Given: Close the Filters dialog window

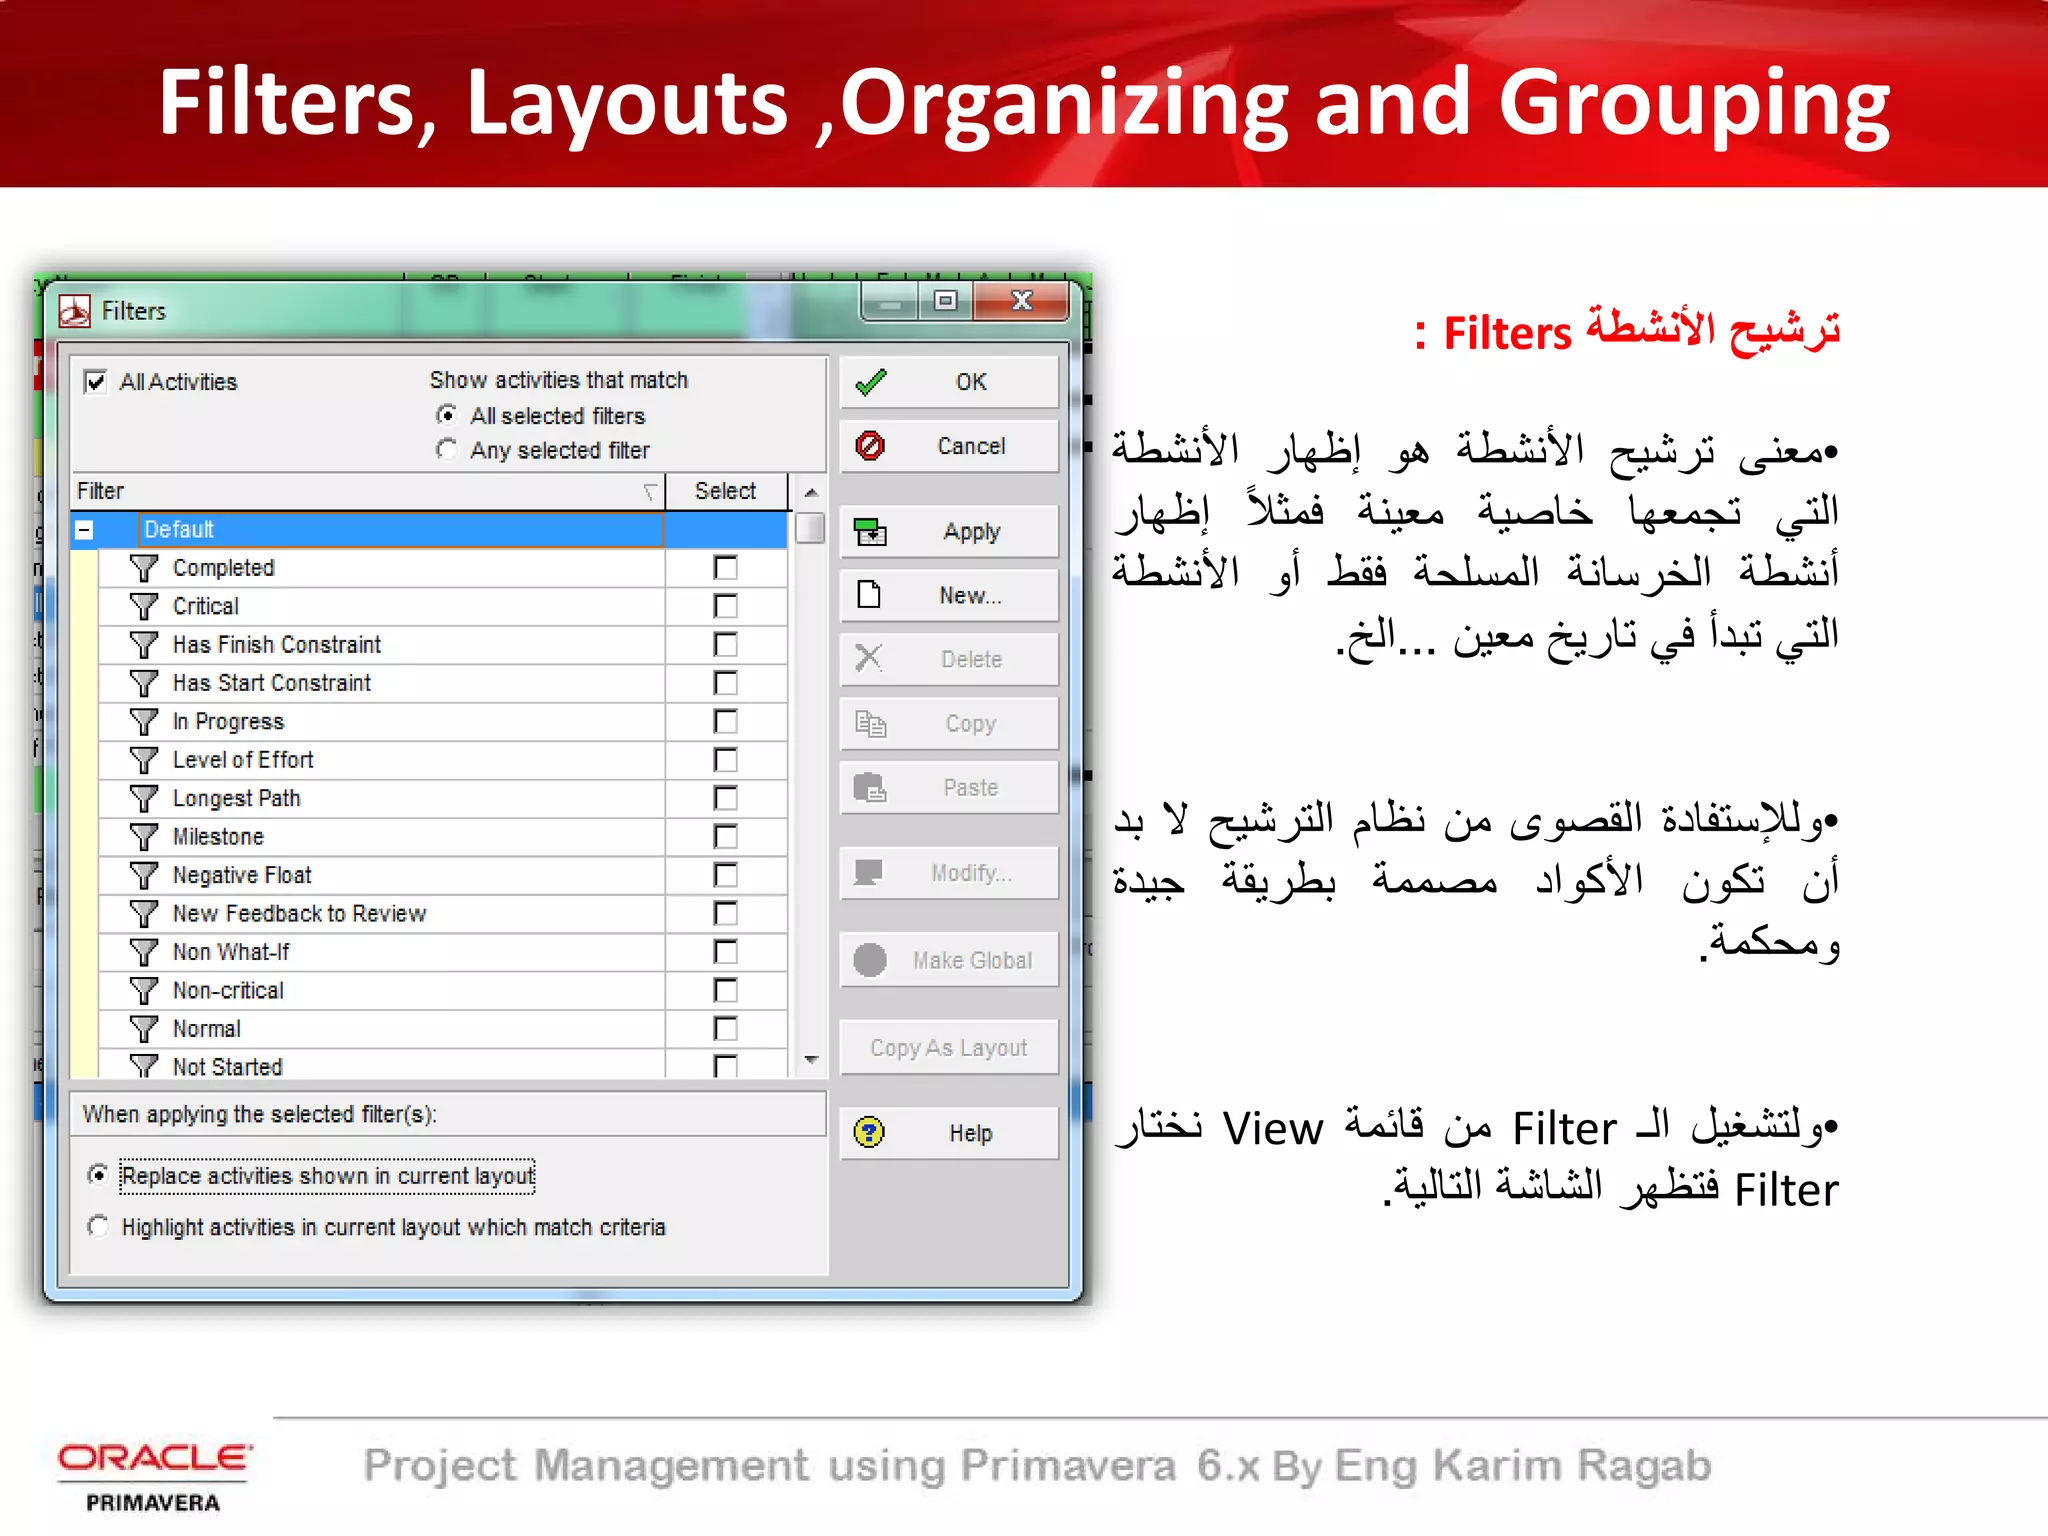Looking at the screenshot, I should click(1021, 301).
